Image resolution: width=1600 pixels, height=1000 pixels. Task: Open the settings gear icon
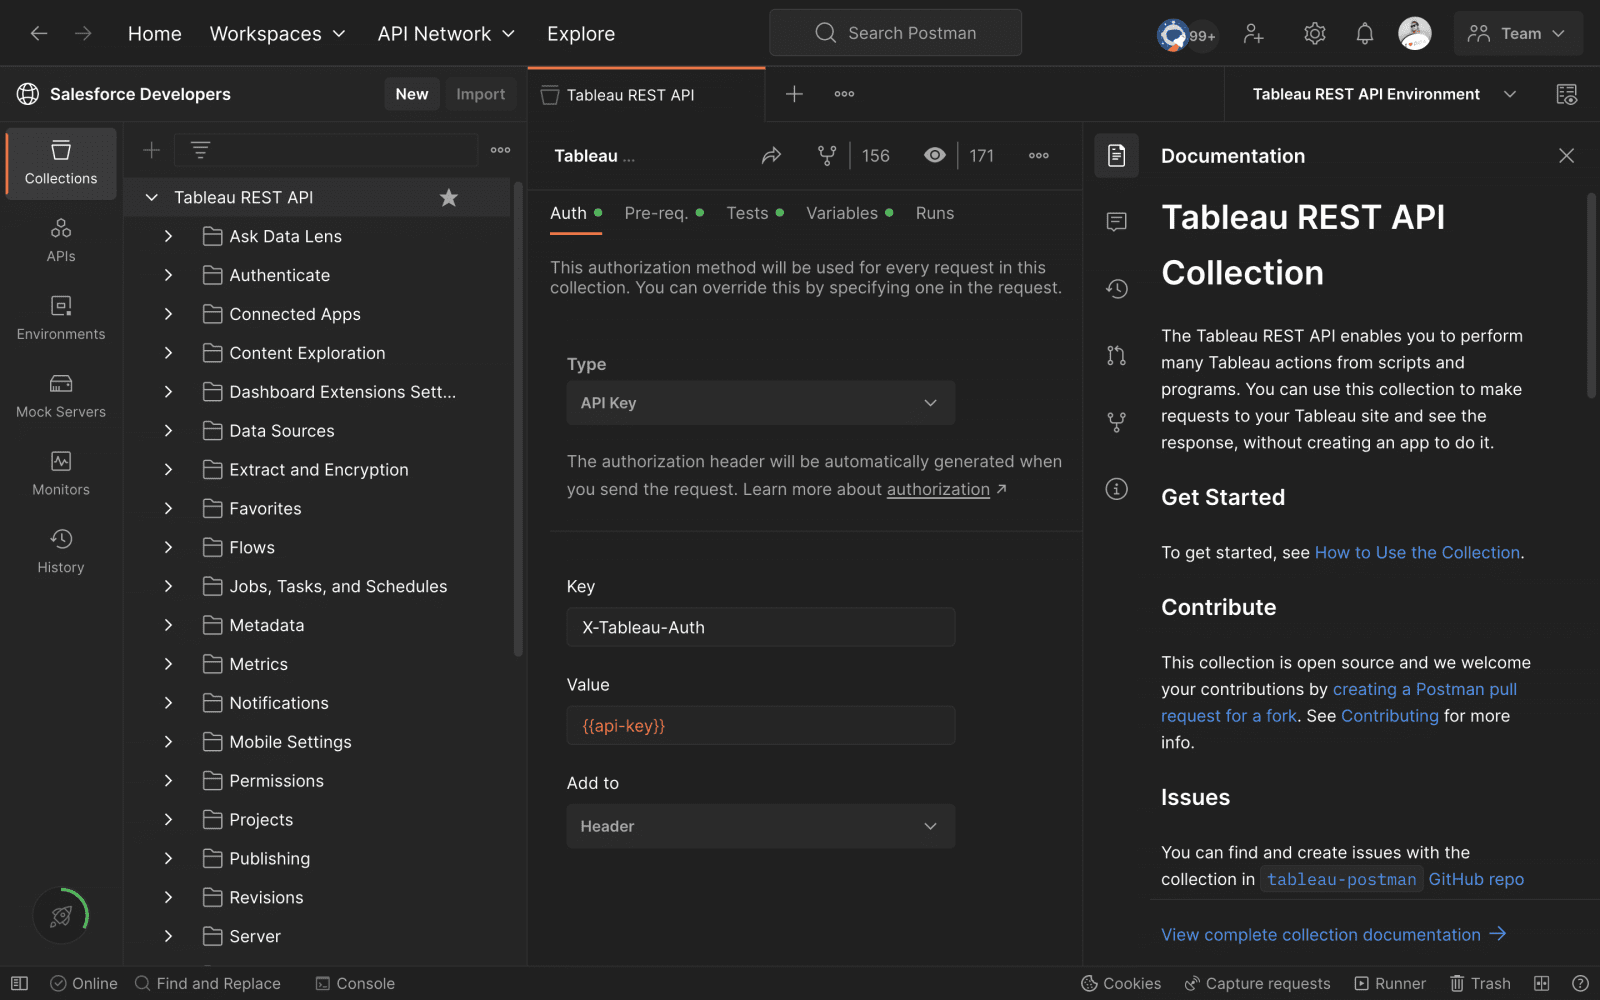1315,34
